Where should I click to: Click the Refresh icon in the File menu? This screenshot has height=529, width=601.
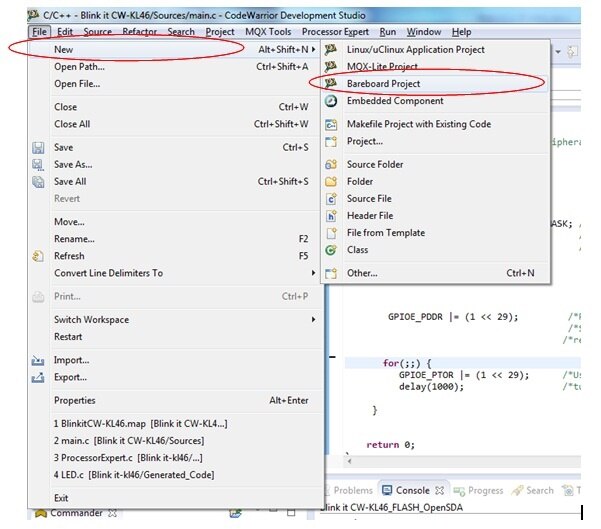point(38,256)
